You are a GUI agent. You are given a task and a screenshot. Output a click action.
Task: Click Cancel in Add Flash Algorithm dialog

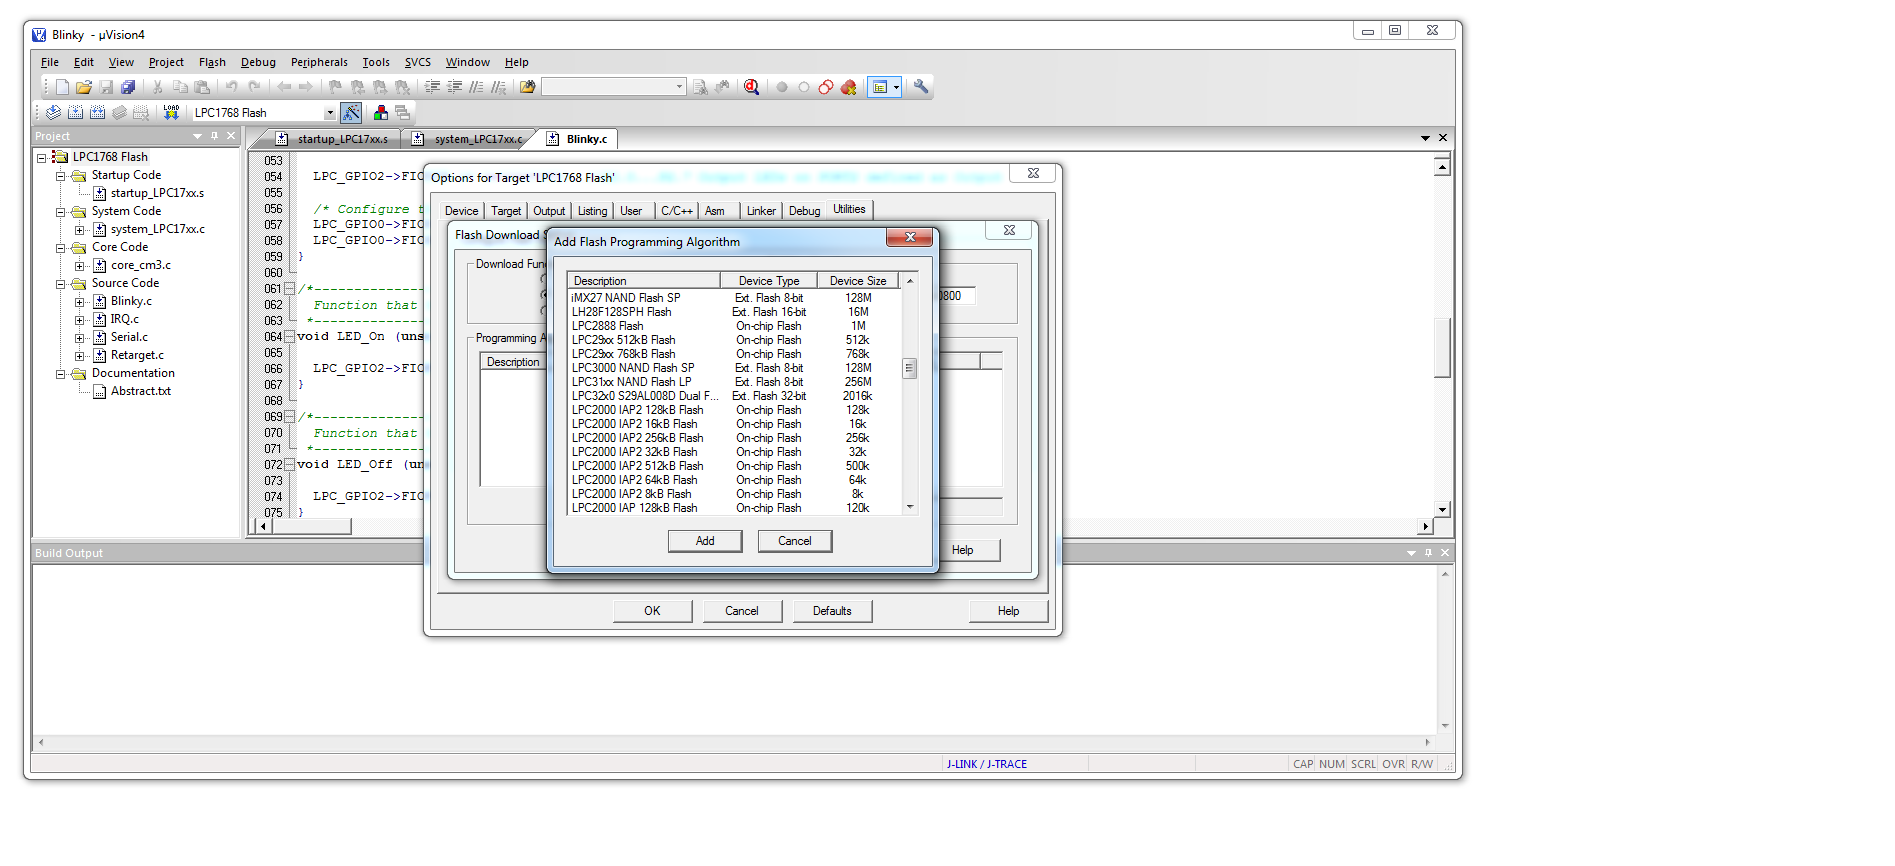tap(795, 541)
